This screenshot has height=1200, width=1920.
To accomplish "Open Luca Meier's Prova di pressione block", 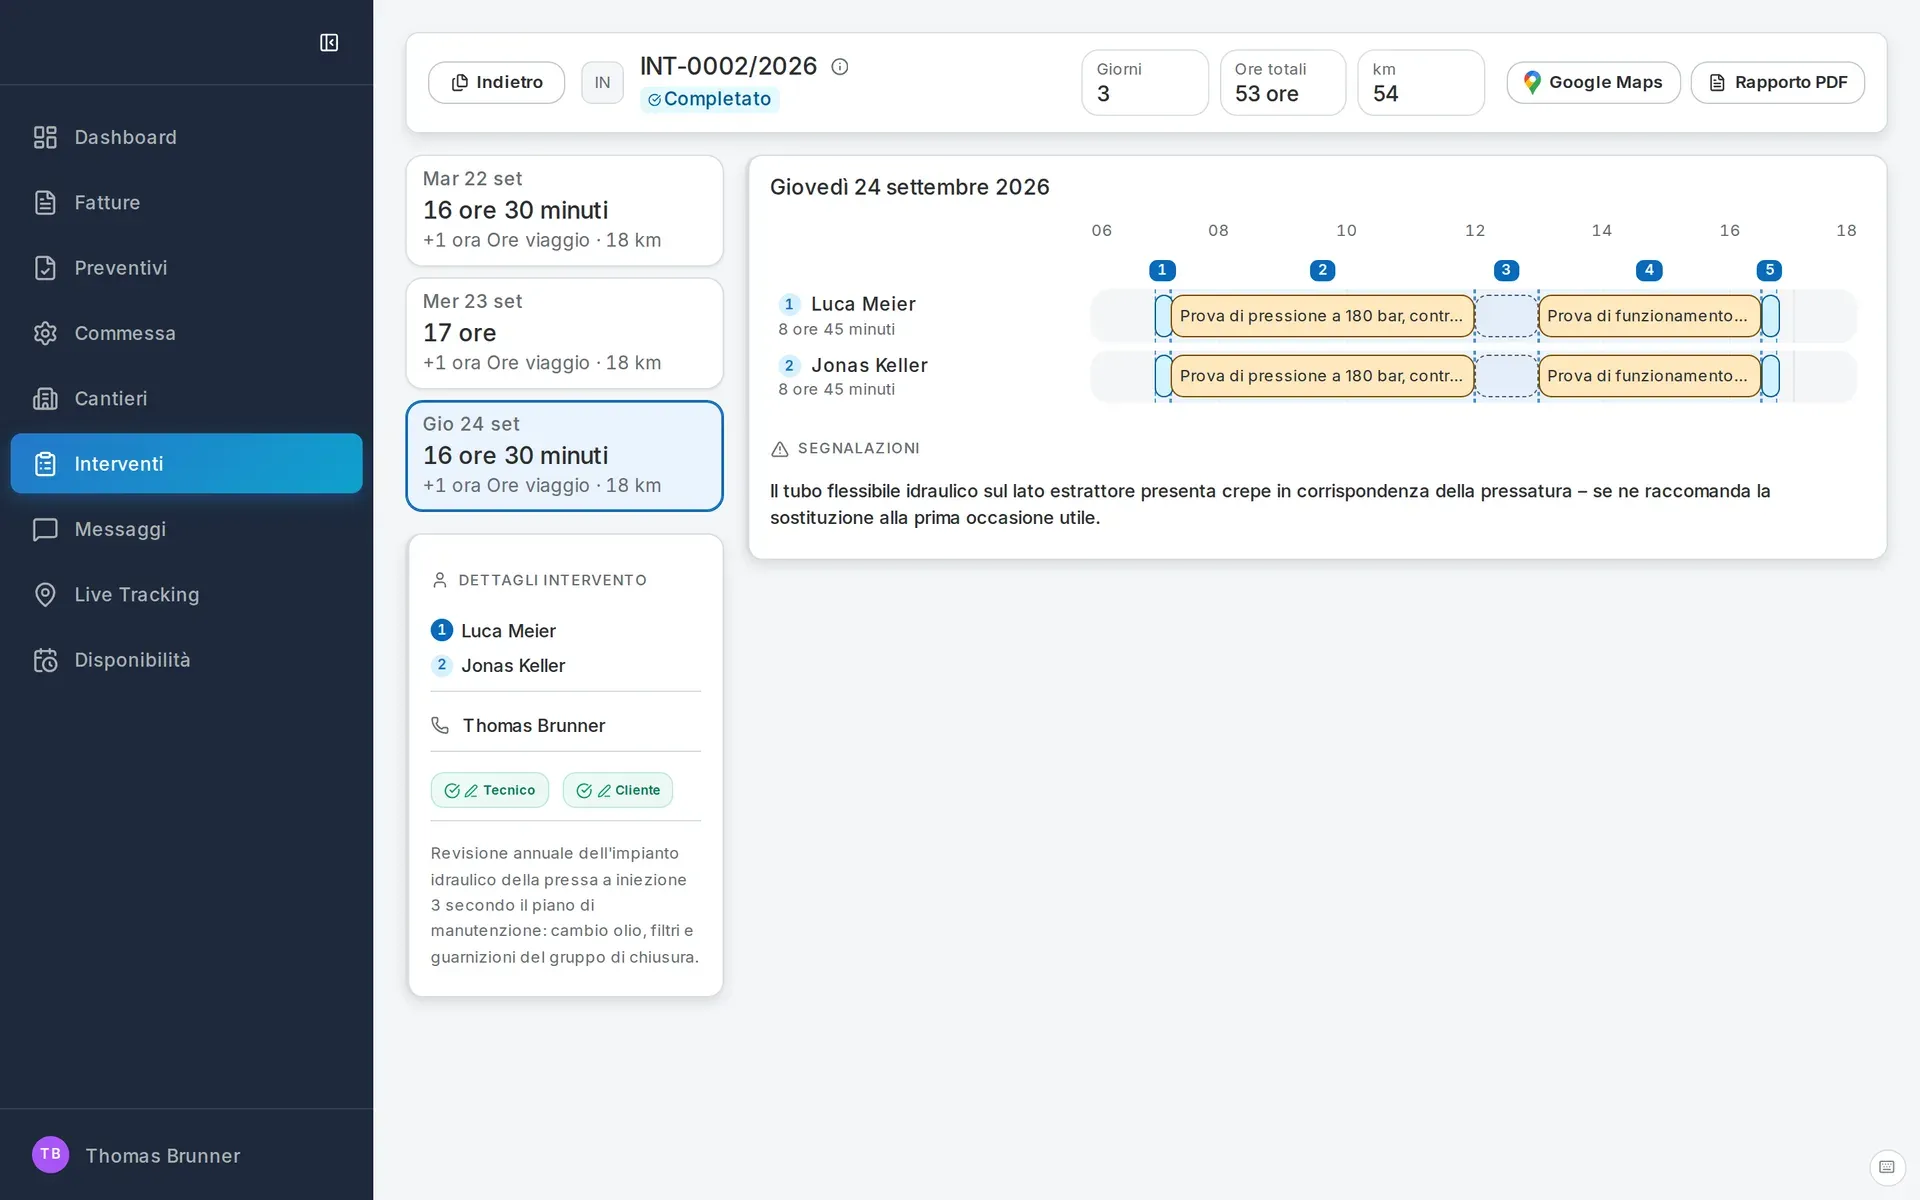I will tap(1322, 316).
